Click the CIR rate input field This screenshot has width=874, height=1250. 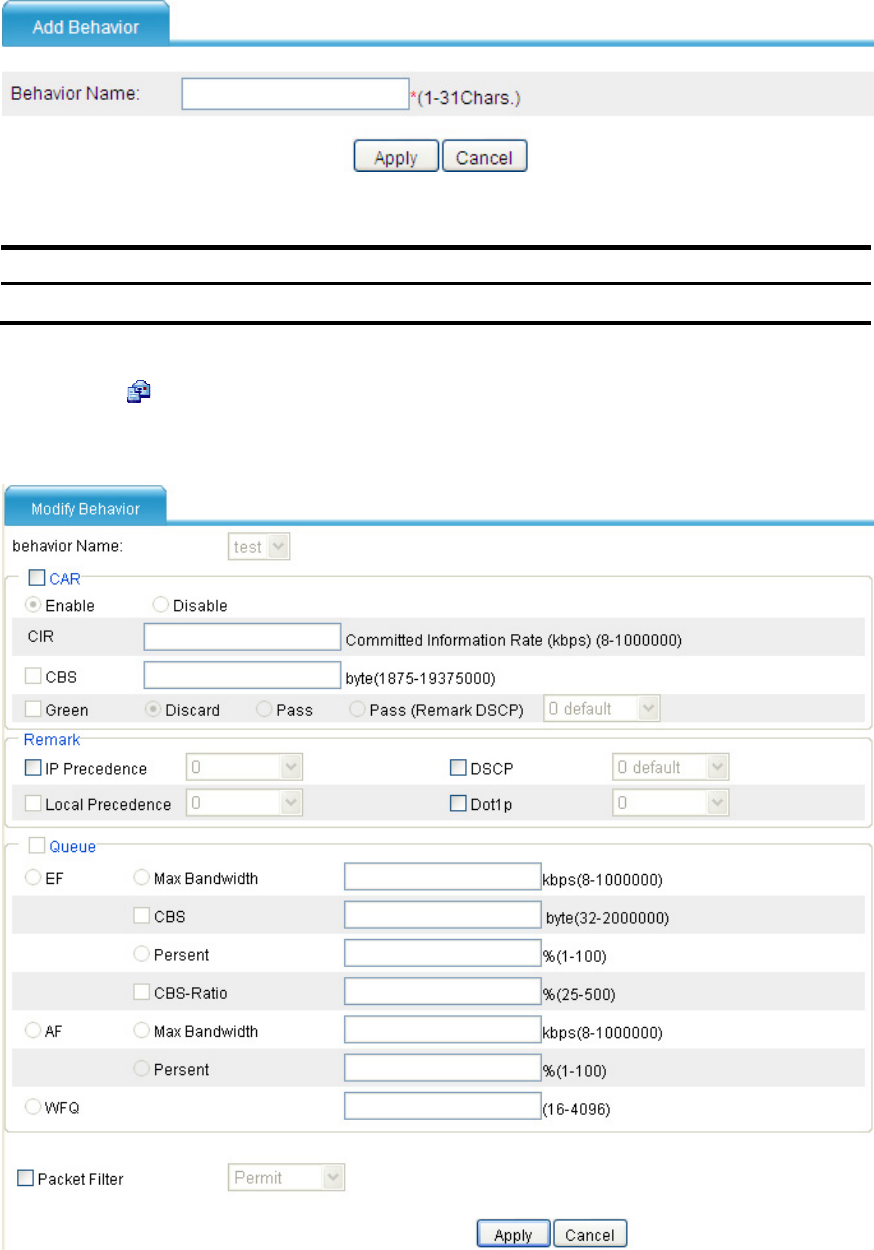[x=243, y=637]
